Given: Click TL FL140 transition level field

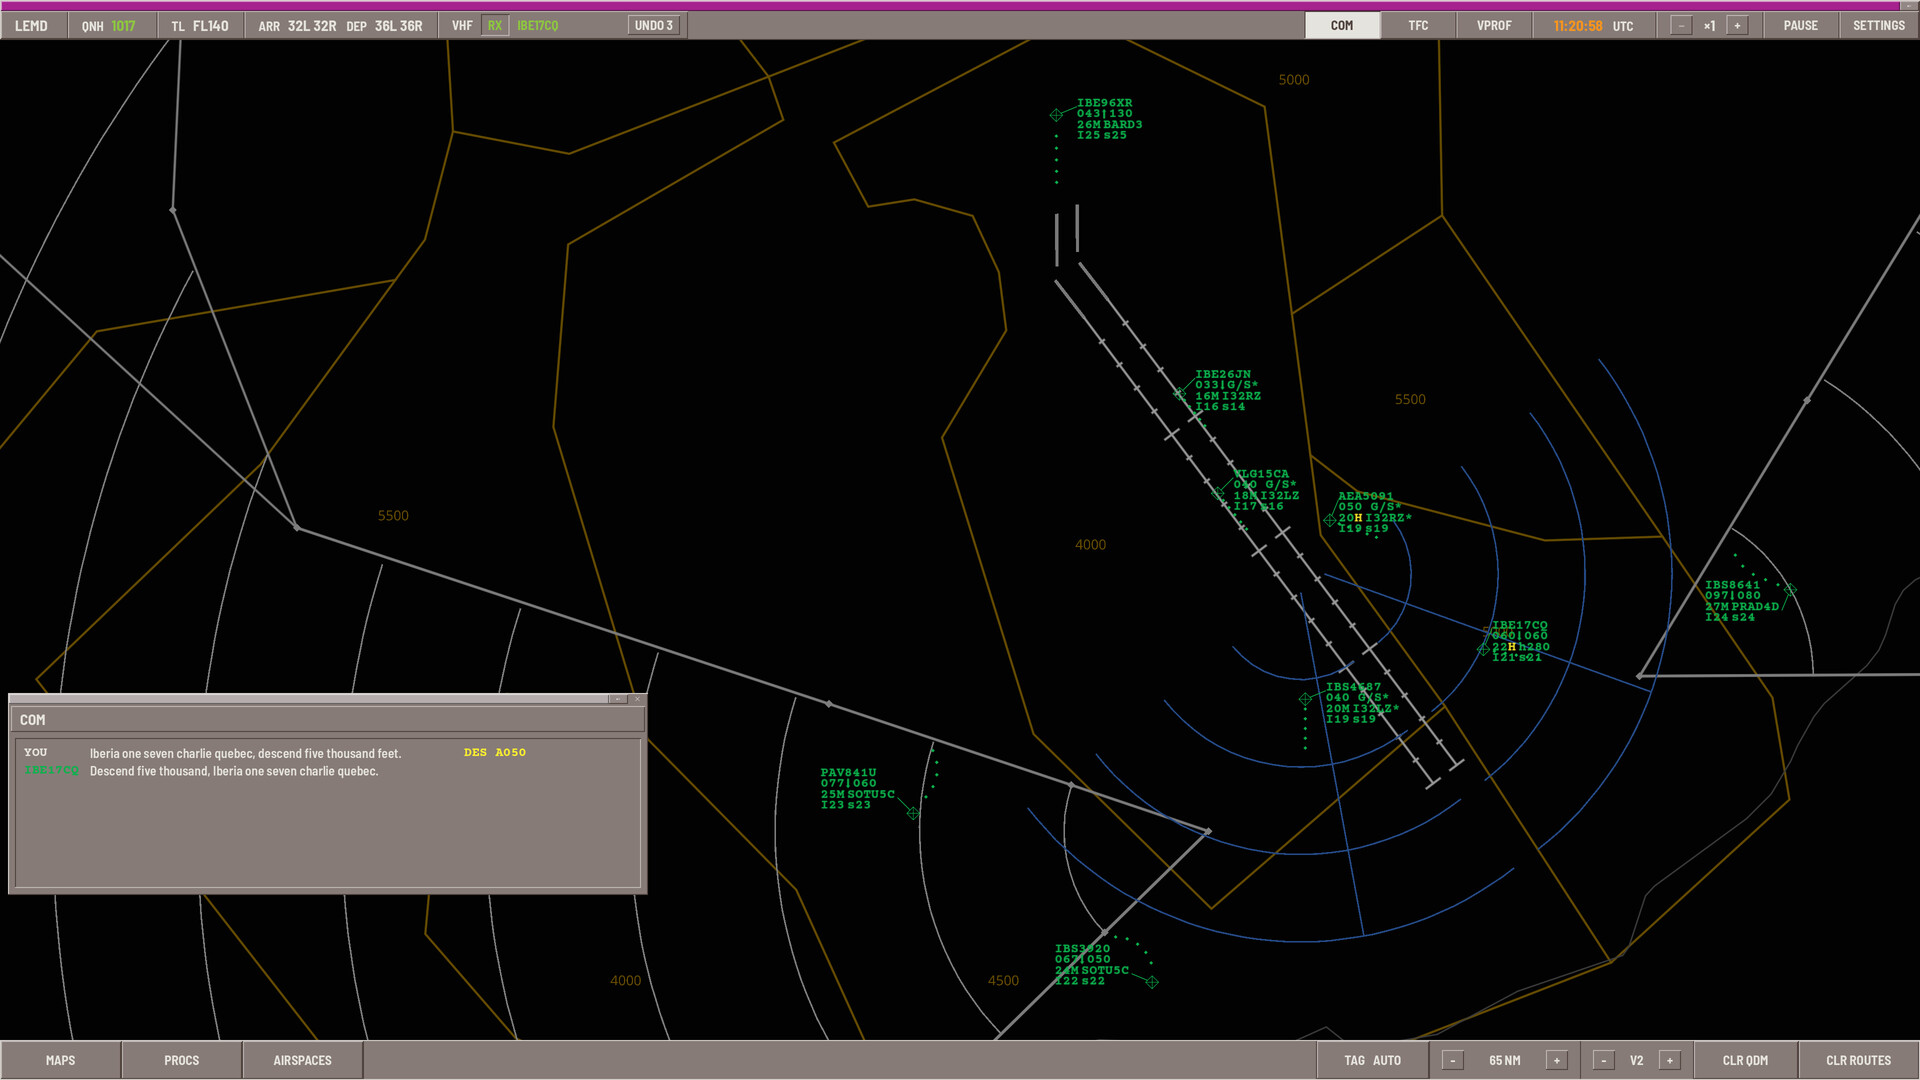Looking at the screenshot, I should (200, 26).
